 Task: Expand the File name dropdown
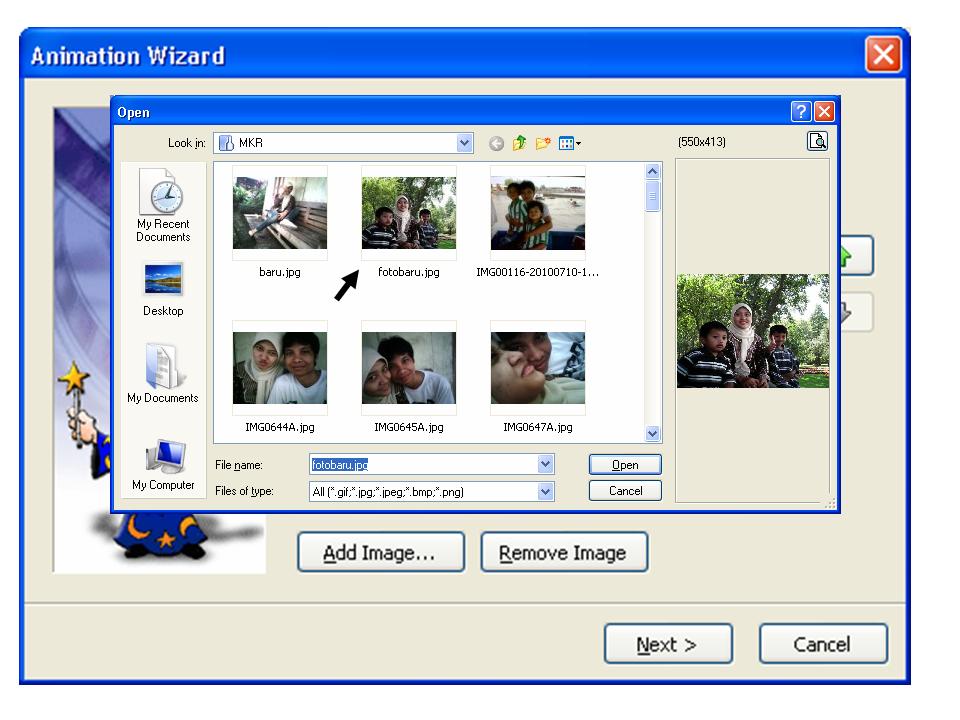(546, 465)
